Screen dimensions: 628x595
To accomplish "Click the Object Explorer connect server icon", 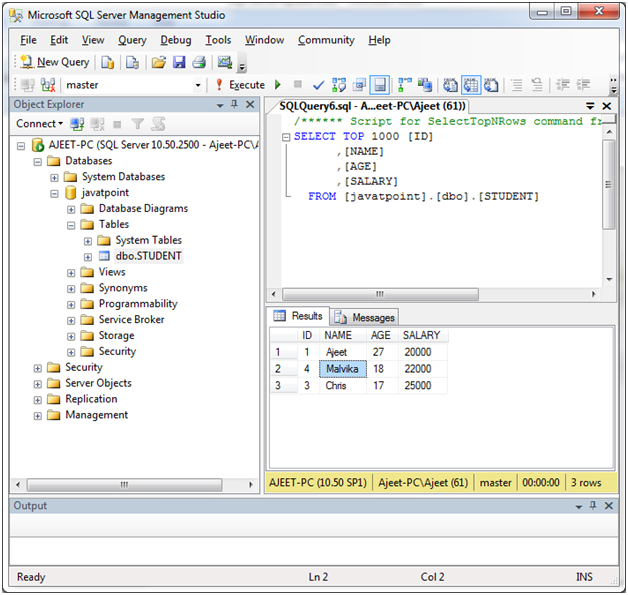I will pos(77,124).
